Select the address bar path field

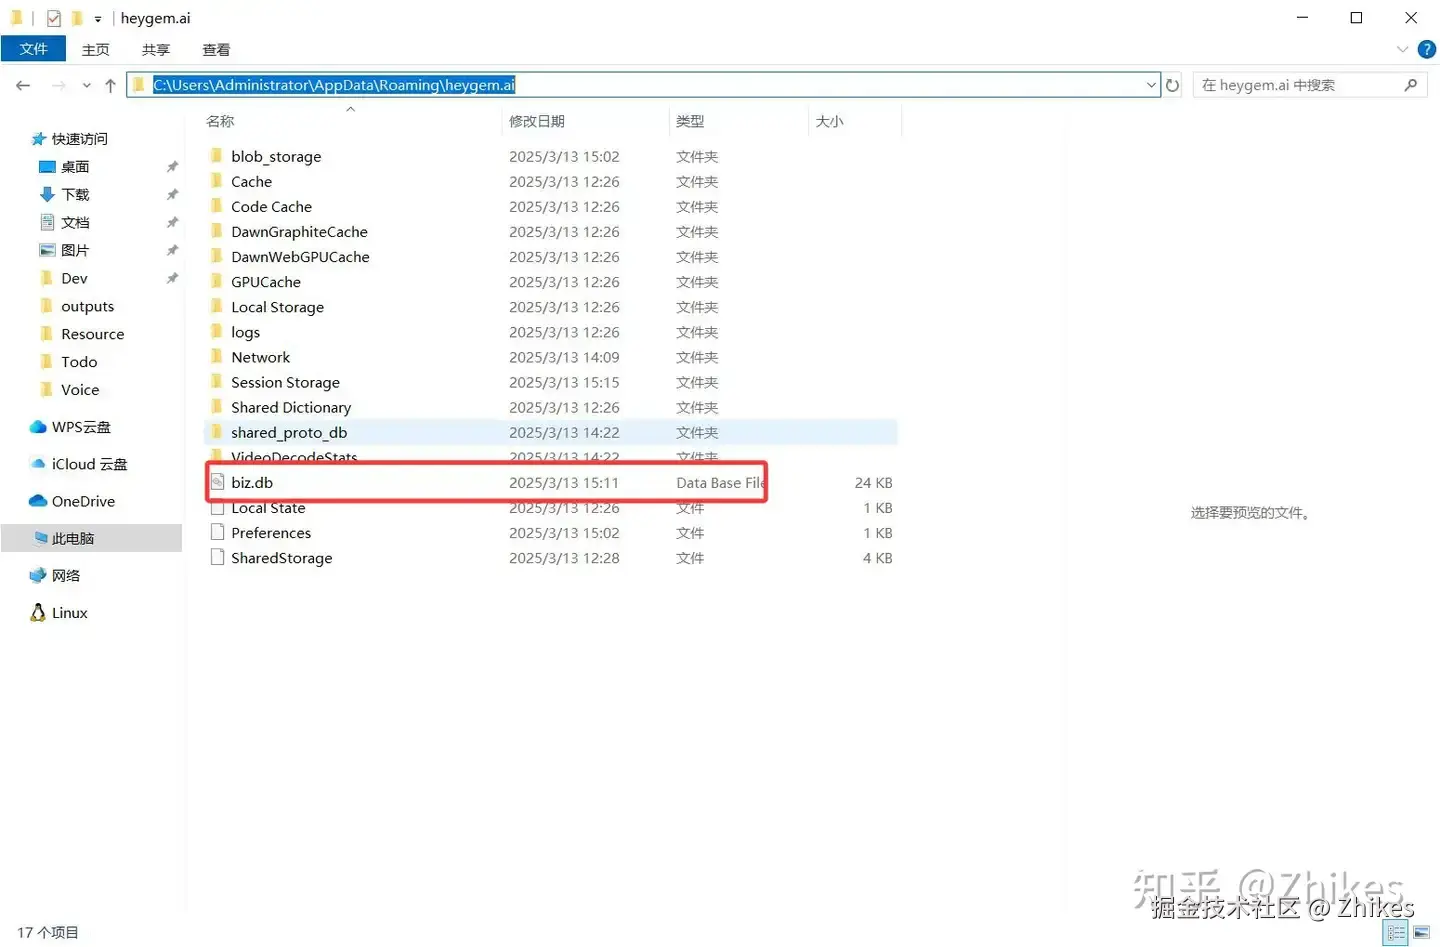click(643, 85)
